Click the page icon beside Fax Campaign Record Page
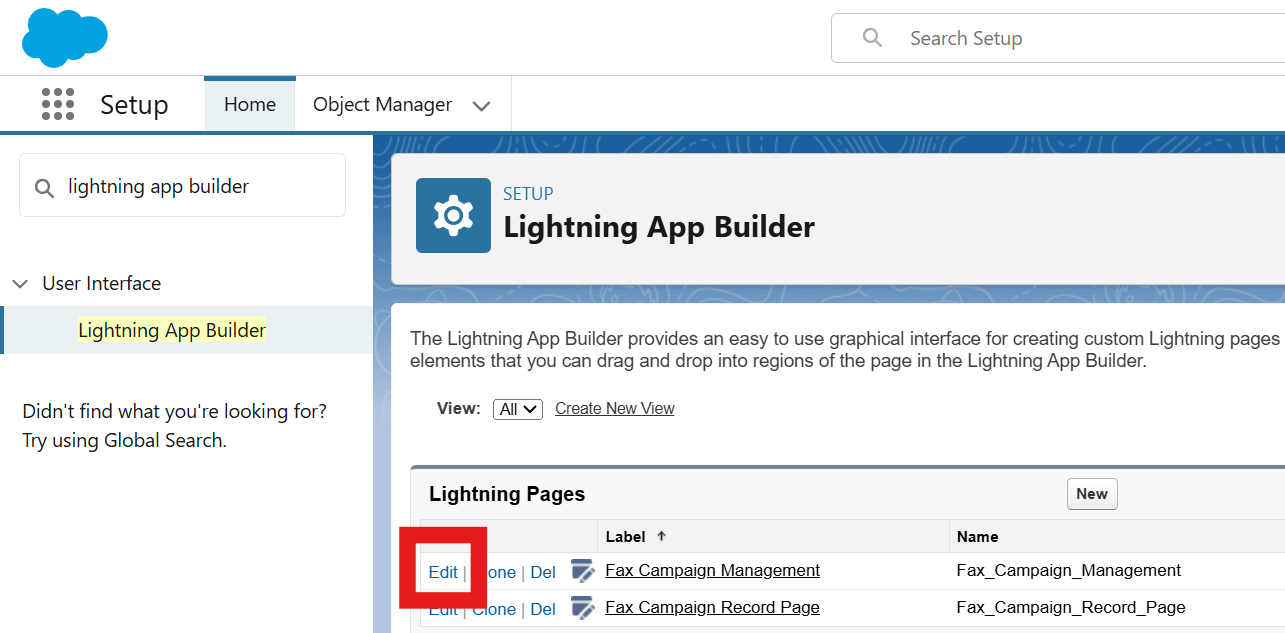The height and width of the screenshot is (633, 1285). pos(582,607)
